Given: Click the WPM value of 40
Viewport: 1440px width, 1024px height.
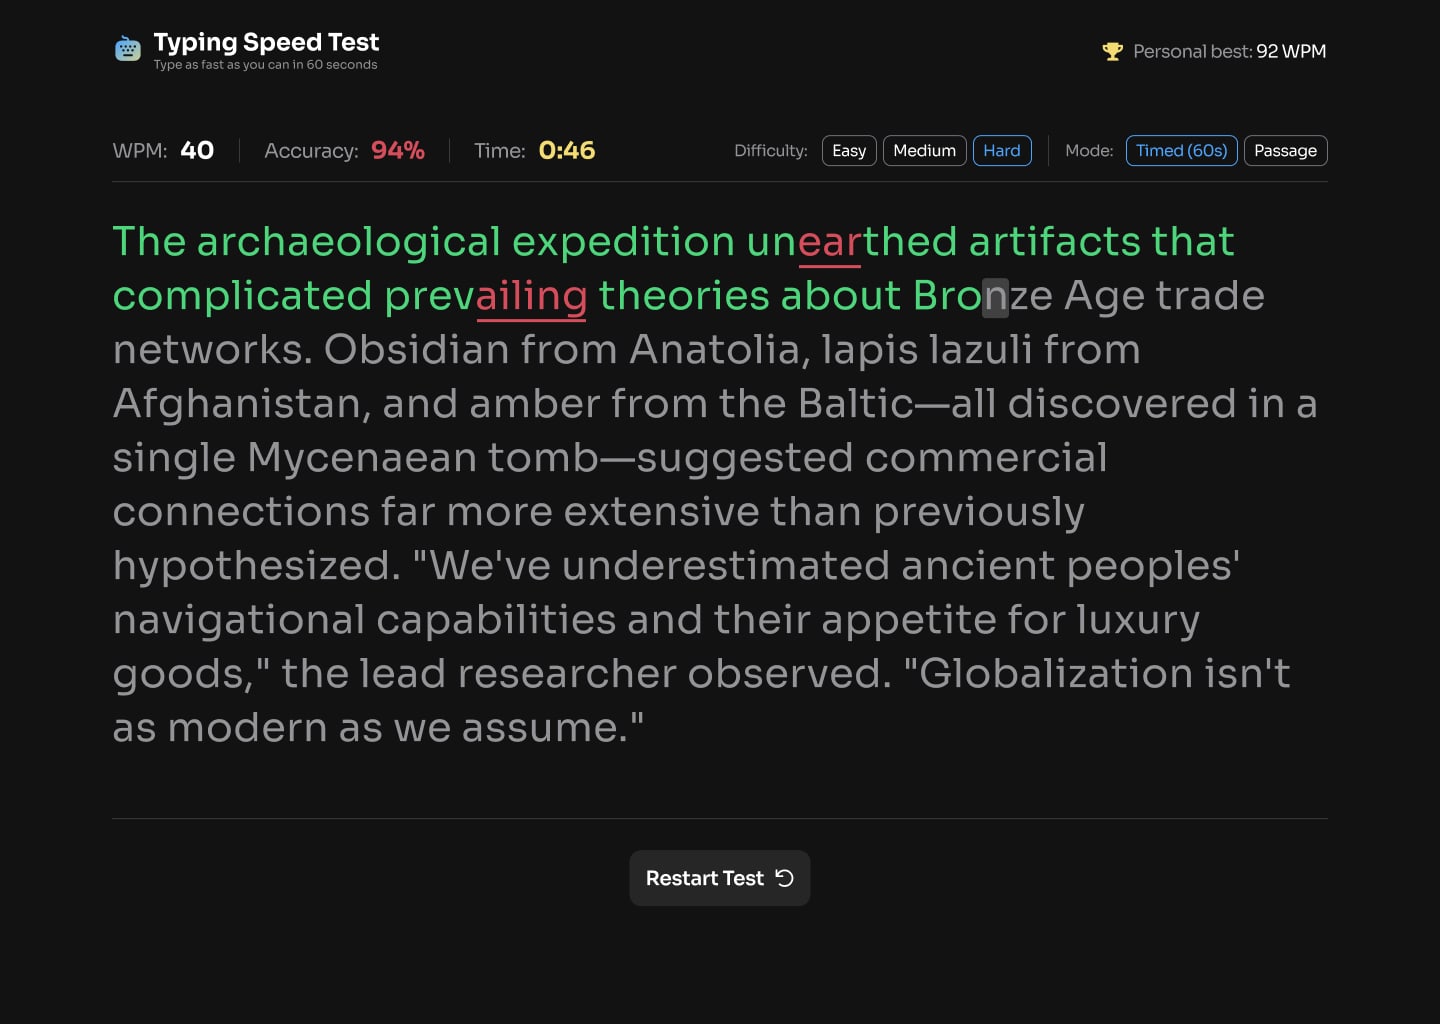Looking at the screenshot, I should pyautogui.click(x=197, y=151).
